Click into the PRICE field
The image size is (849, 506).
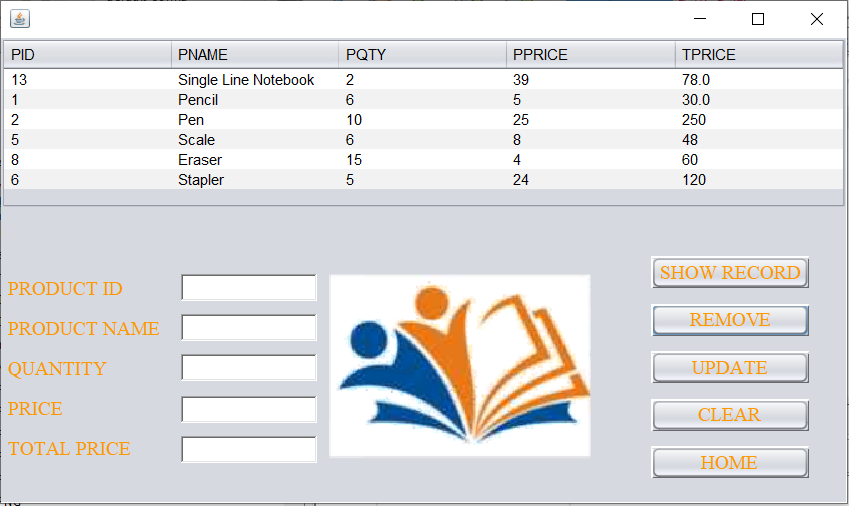[249, 409]
